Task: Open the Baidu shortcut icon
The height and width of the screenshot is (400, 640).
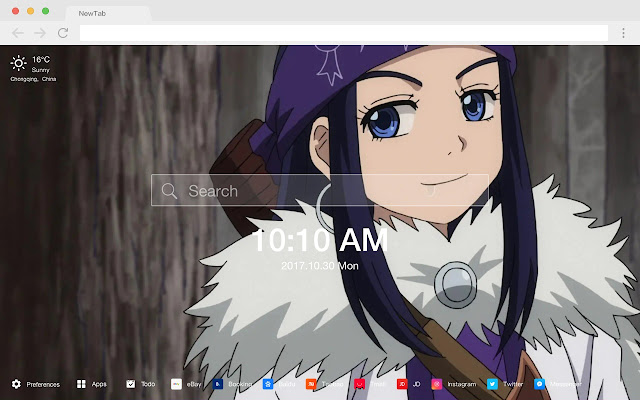Action: (268, 384)
